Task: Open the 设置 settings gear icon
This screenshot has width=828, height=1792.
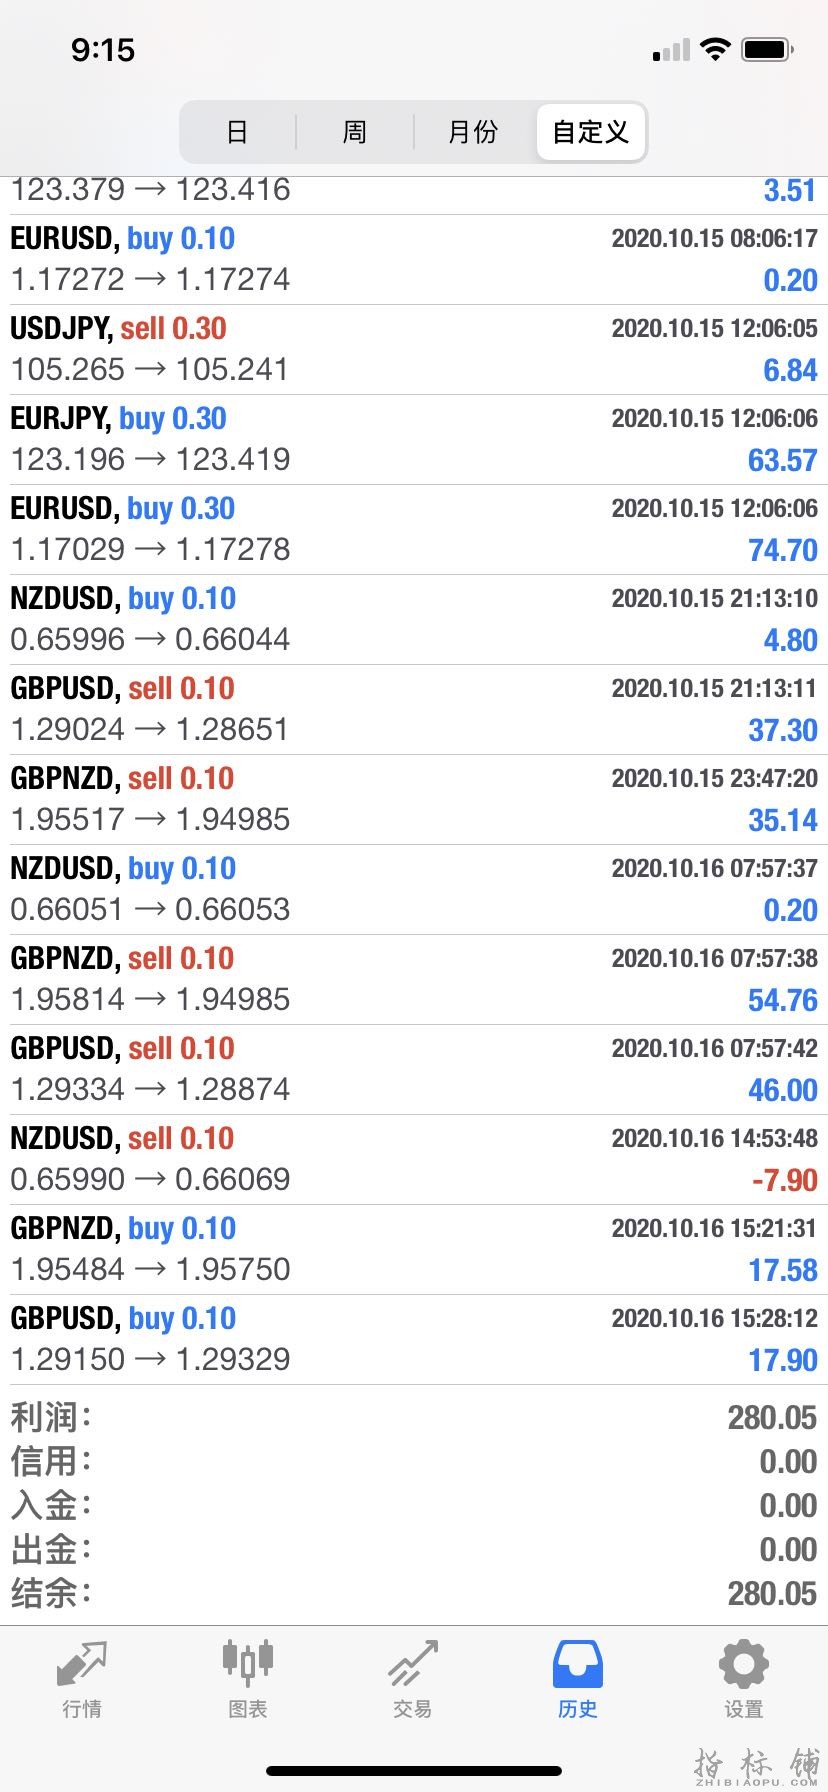Action: 743,1664
